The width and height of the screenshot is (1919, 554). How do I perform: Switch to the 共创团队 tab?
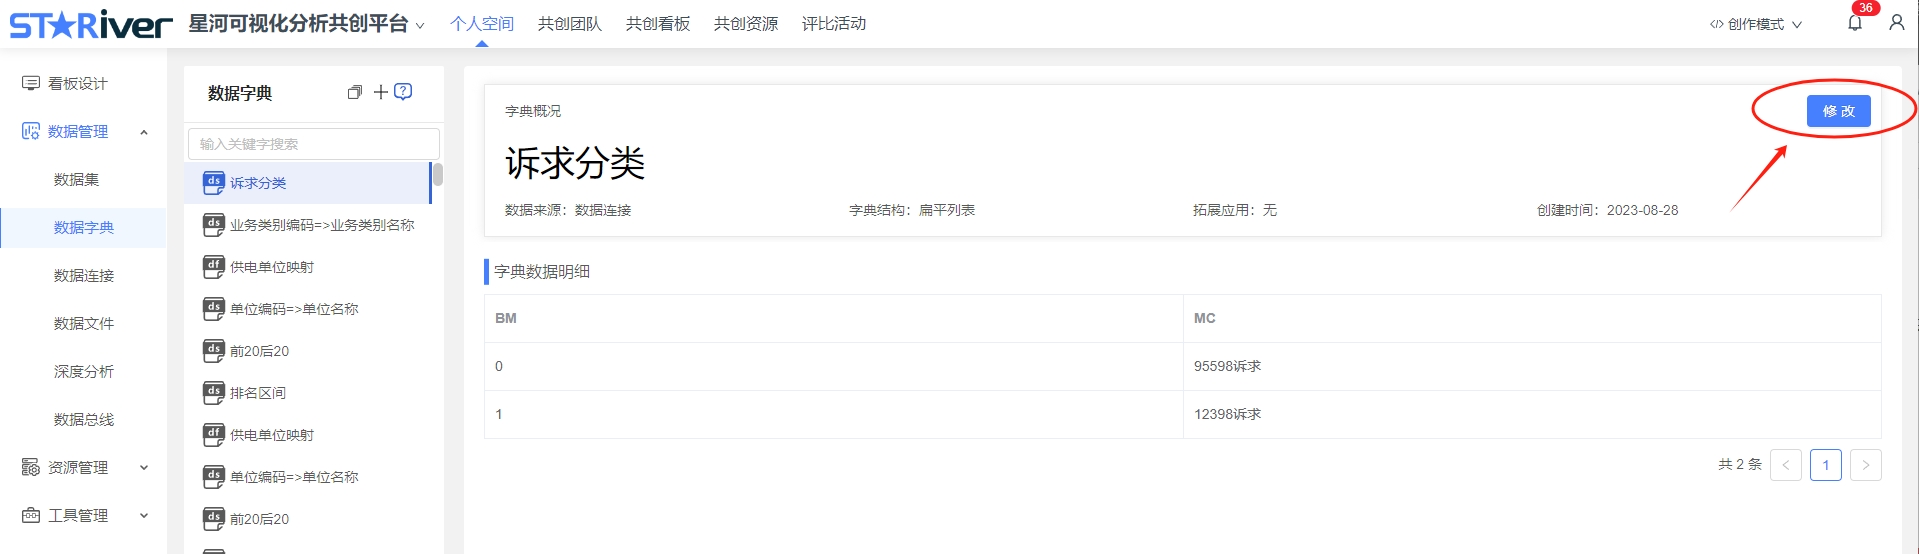click(x=569, y=24)
